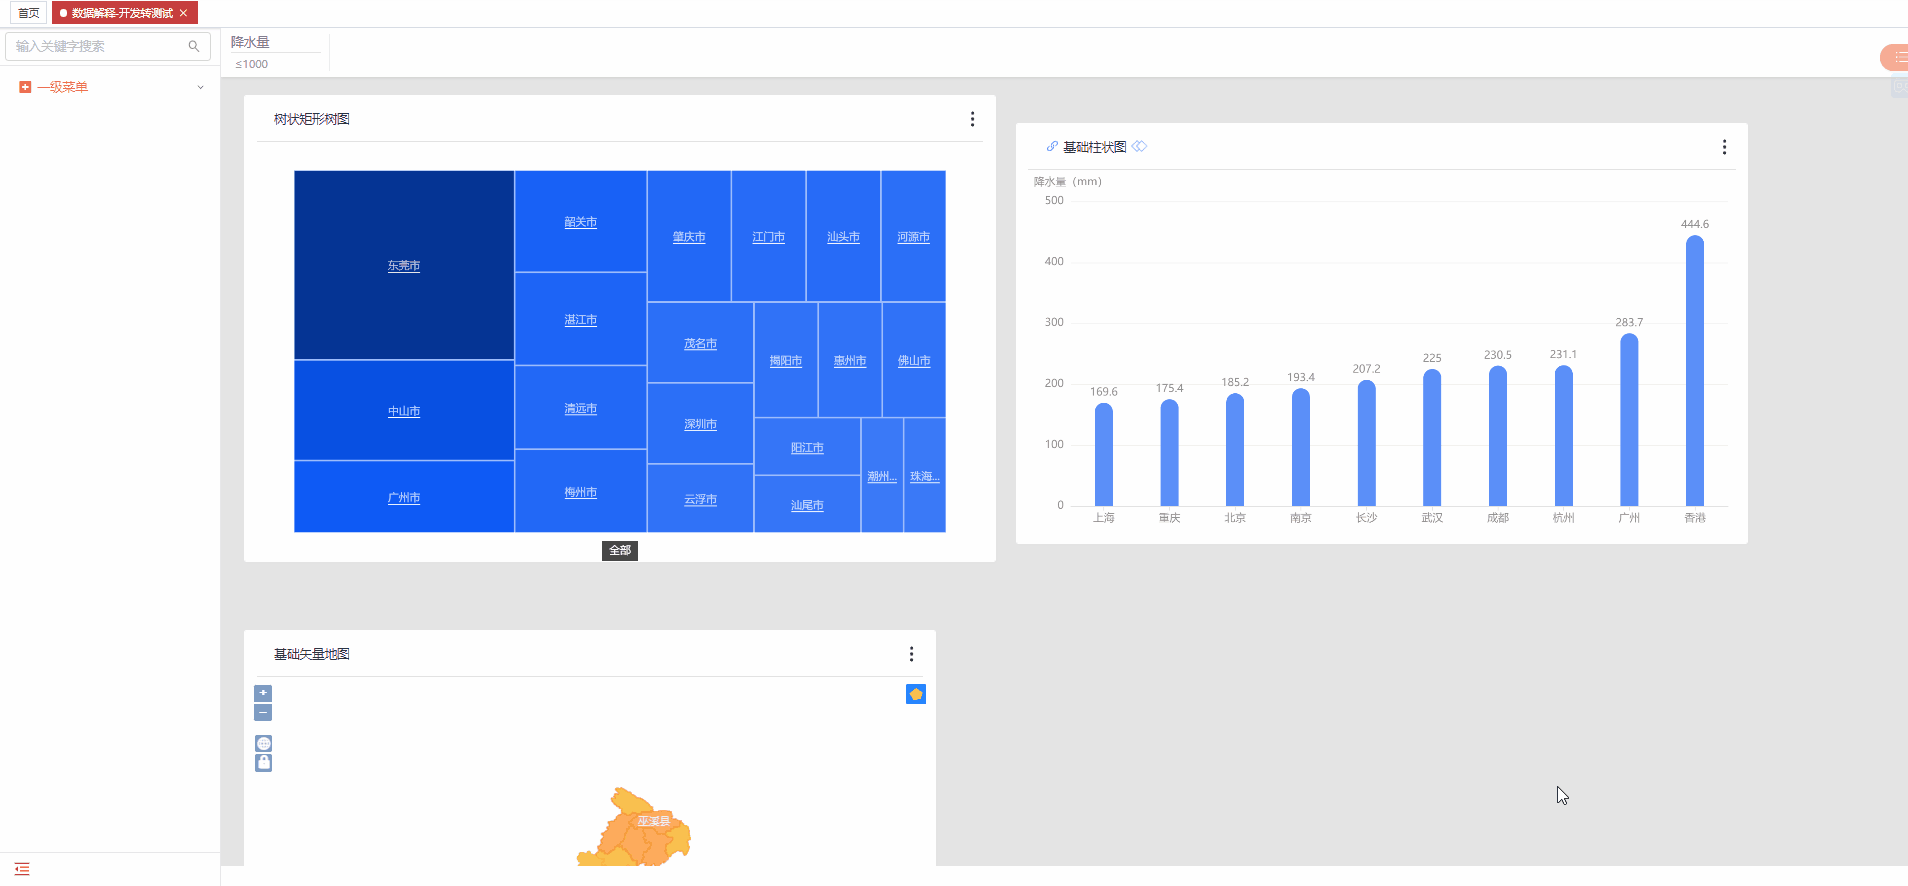Image resolution: width=1908 pixels, height=886 pixels.
Task: Toggle the lock icon on the map
Action: (x=263, y=763)
